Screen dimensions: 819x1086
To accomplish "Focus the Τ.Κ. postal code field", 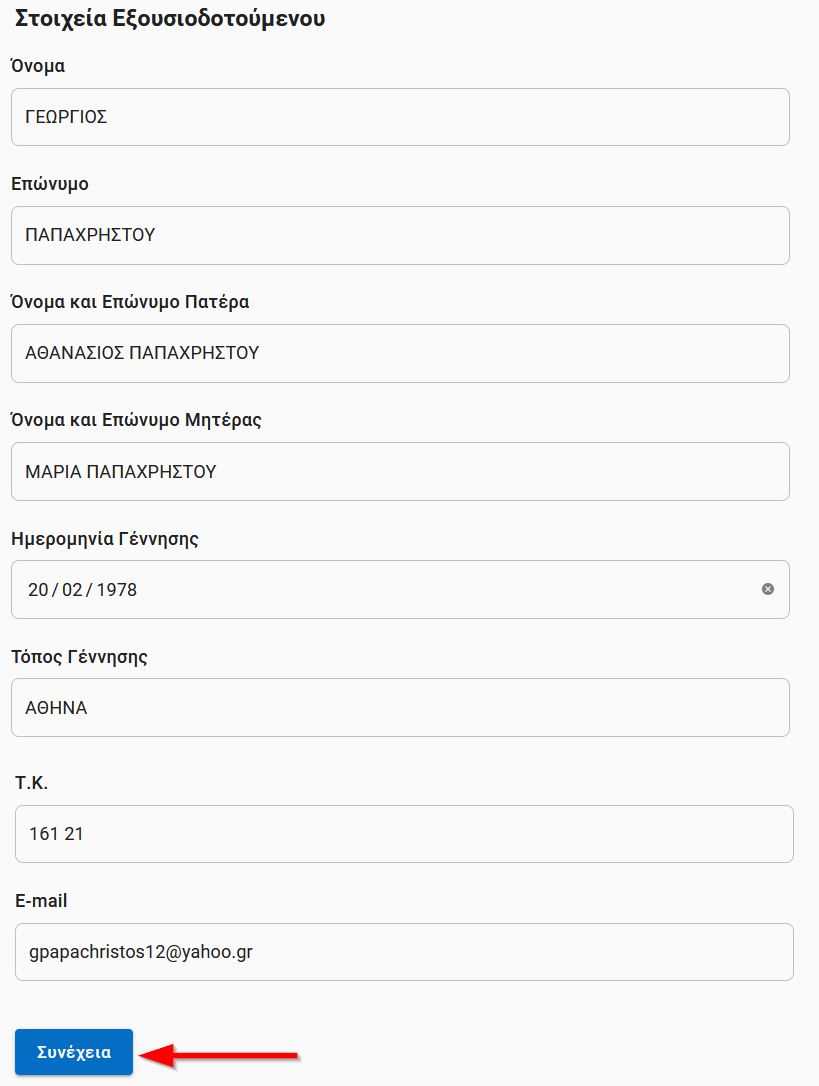I will click(x=404, y=834).
